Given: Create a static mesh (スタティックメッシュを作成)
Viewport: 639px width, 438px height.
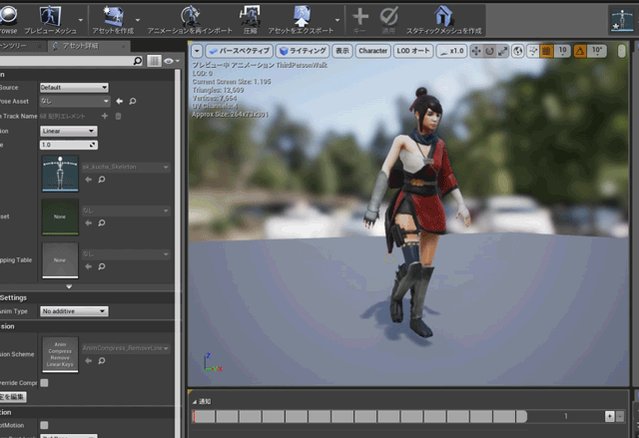Looking at the screenshot, I should tap(444, 19).
